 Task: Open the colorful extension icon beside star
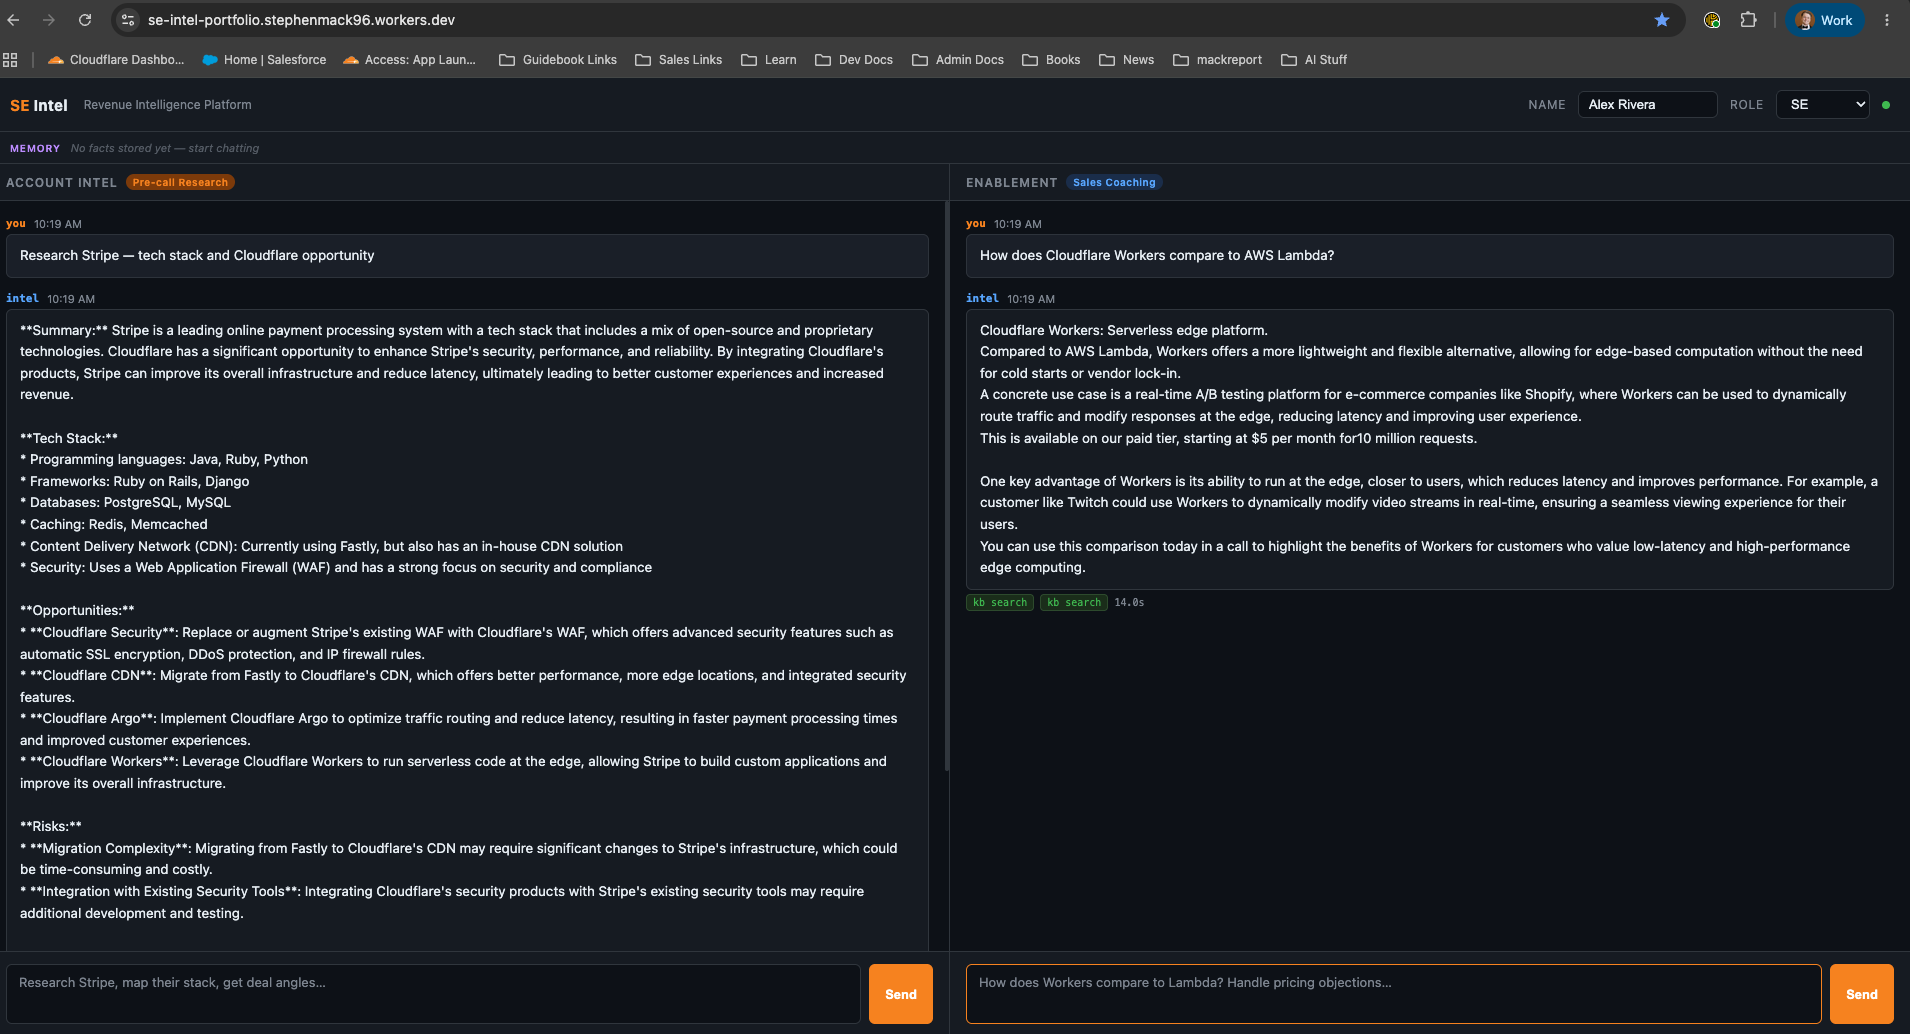(x=1712, y=20)
